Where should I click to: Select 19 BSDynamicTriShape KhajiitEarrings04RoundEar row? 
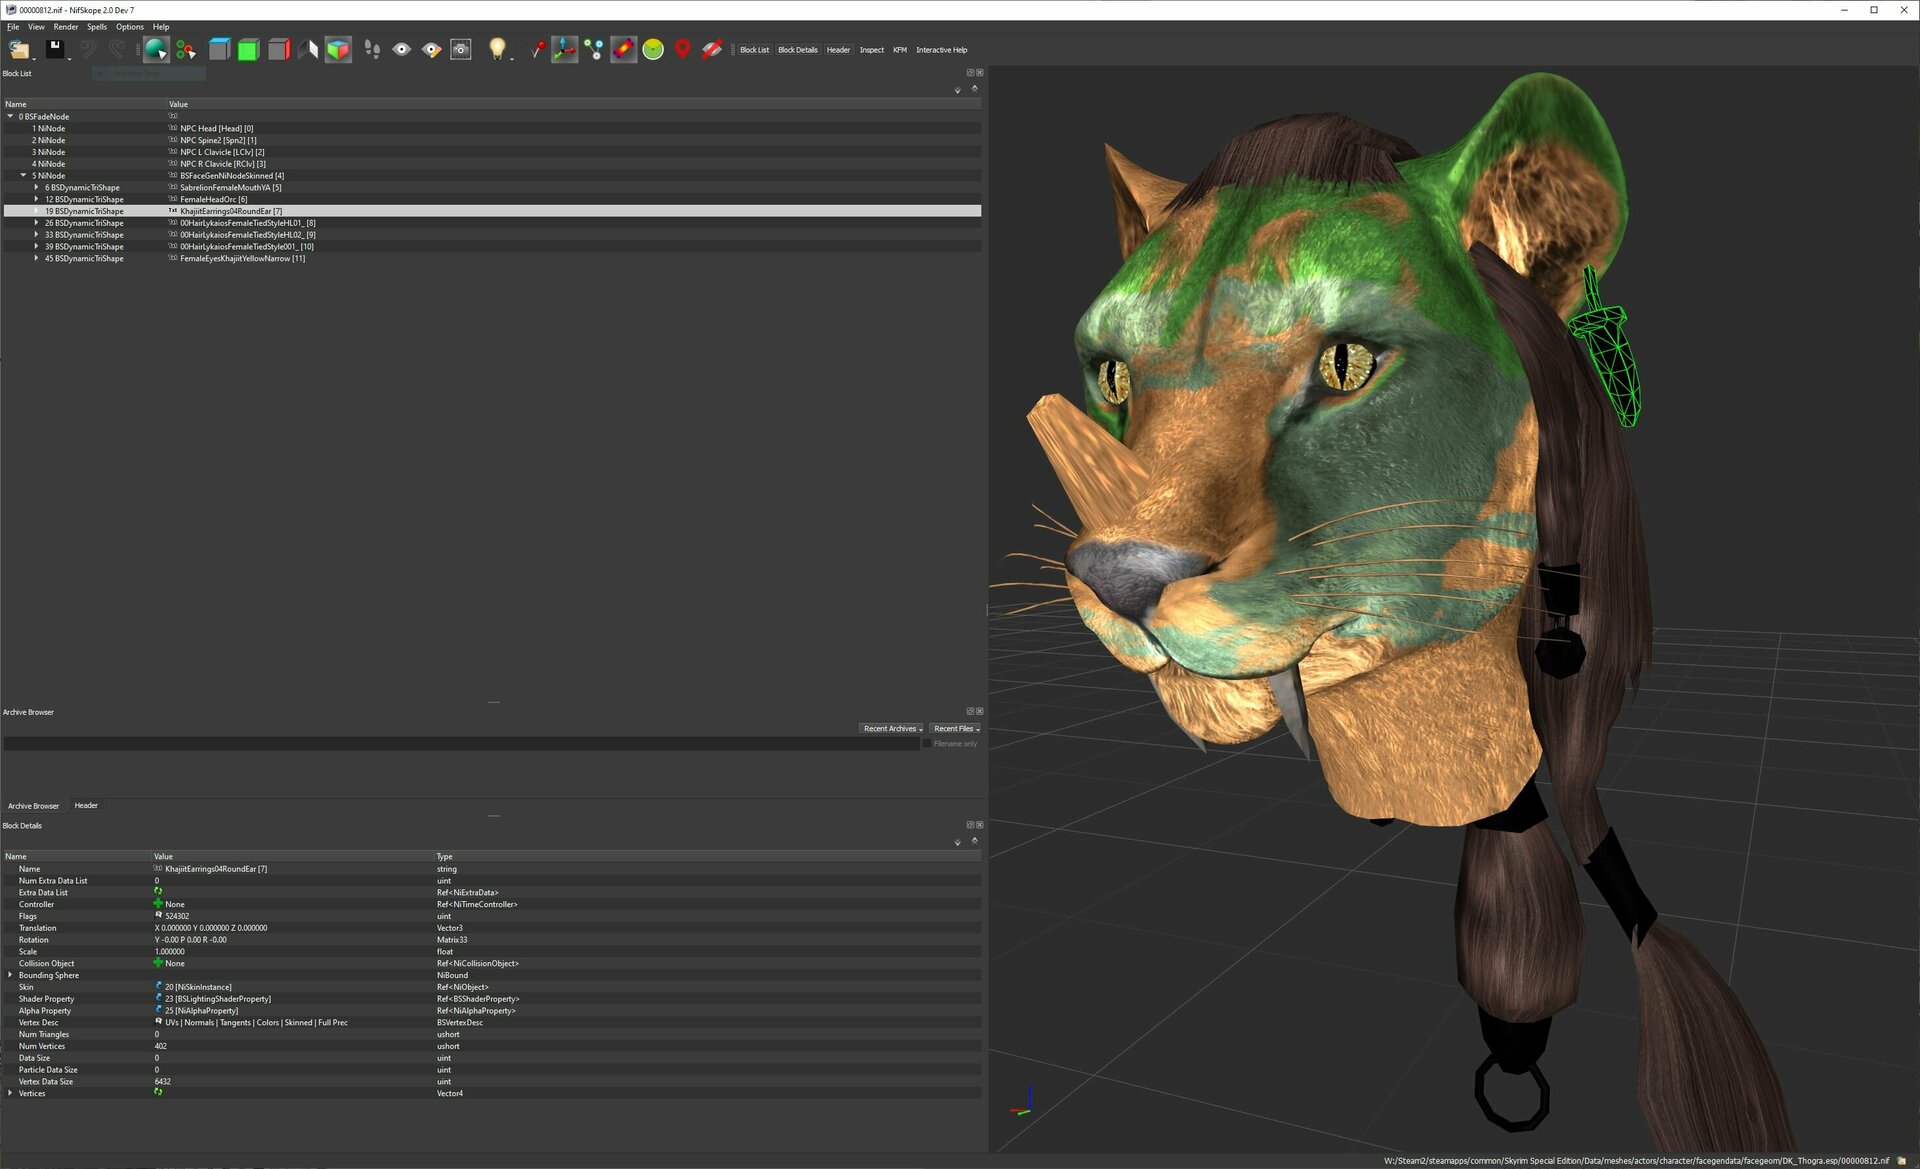pos(492,211)
